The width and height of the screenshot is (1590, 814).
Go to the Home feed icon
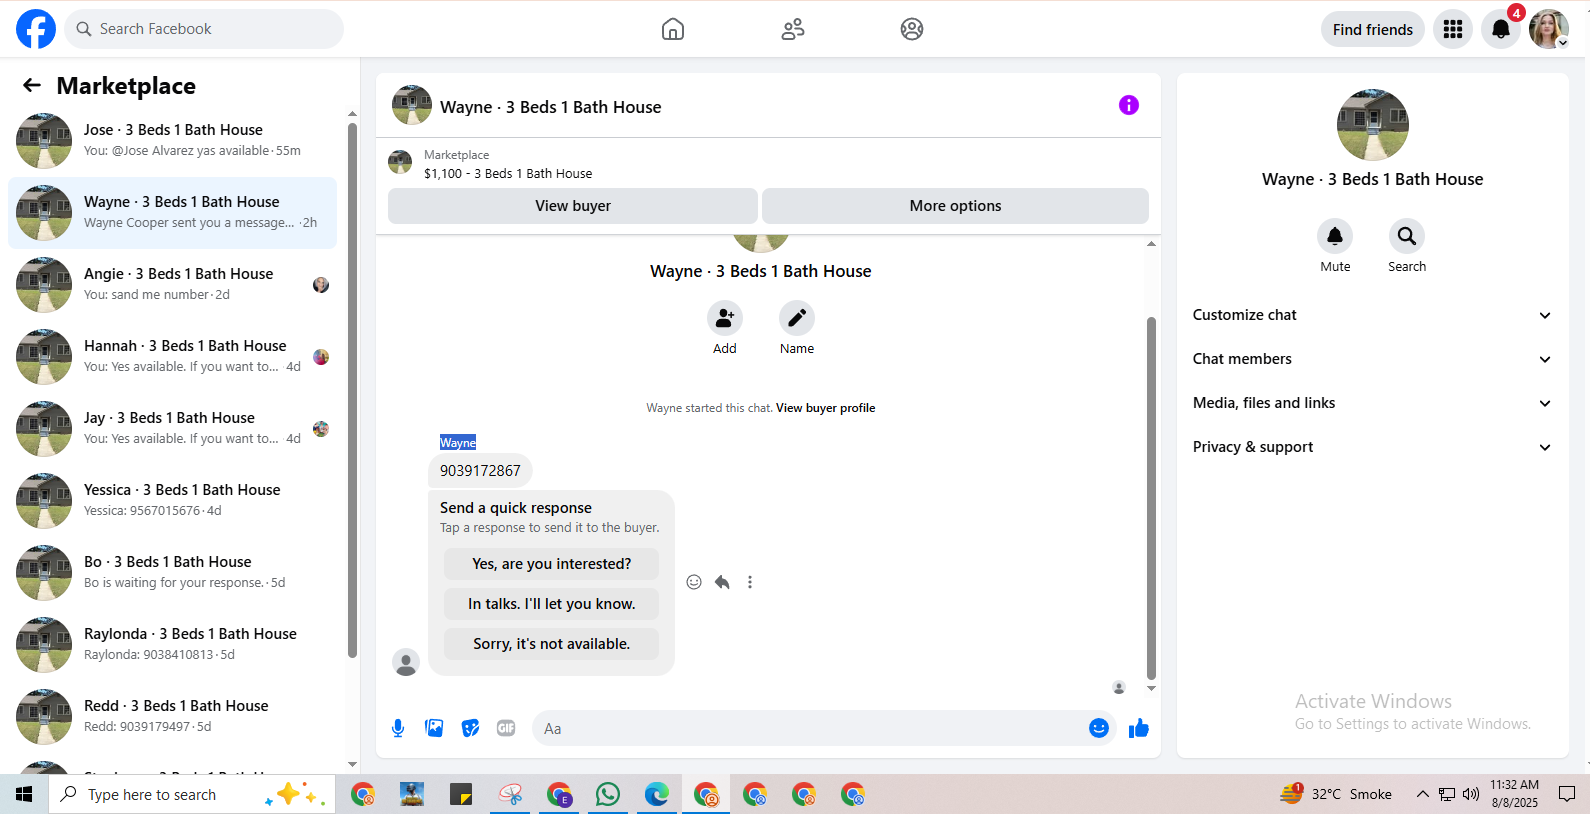(673, 29)
